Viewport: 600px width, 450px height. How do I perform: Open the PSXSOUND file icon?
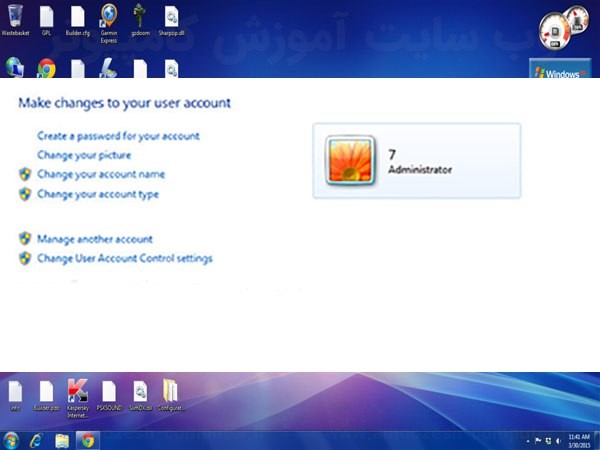pos(108,391)
